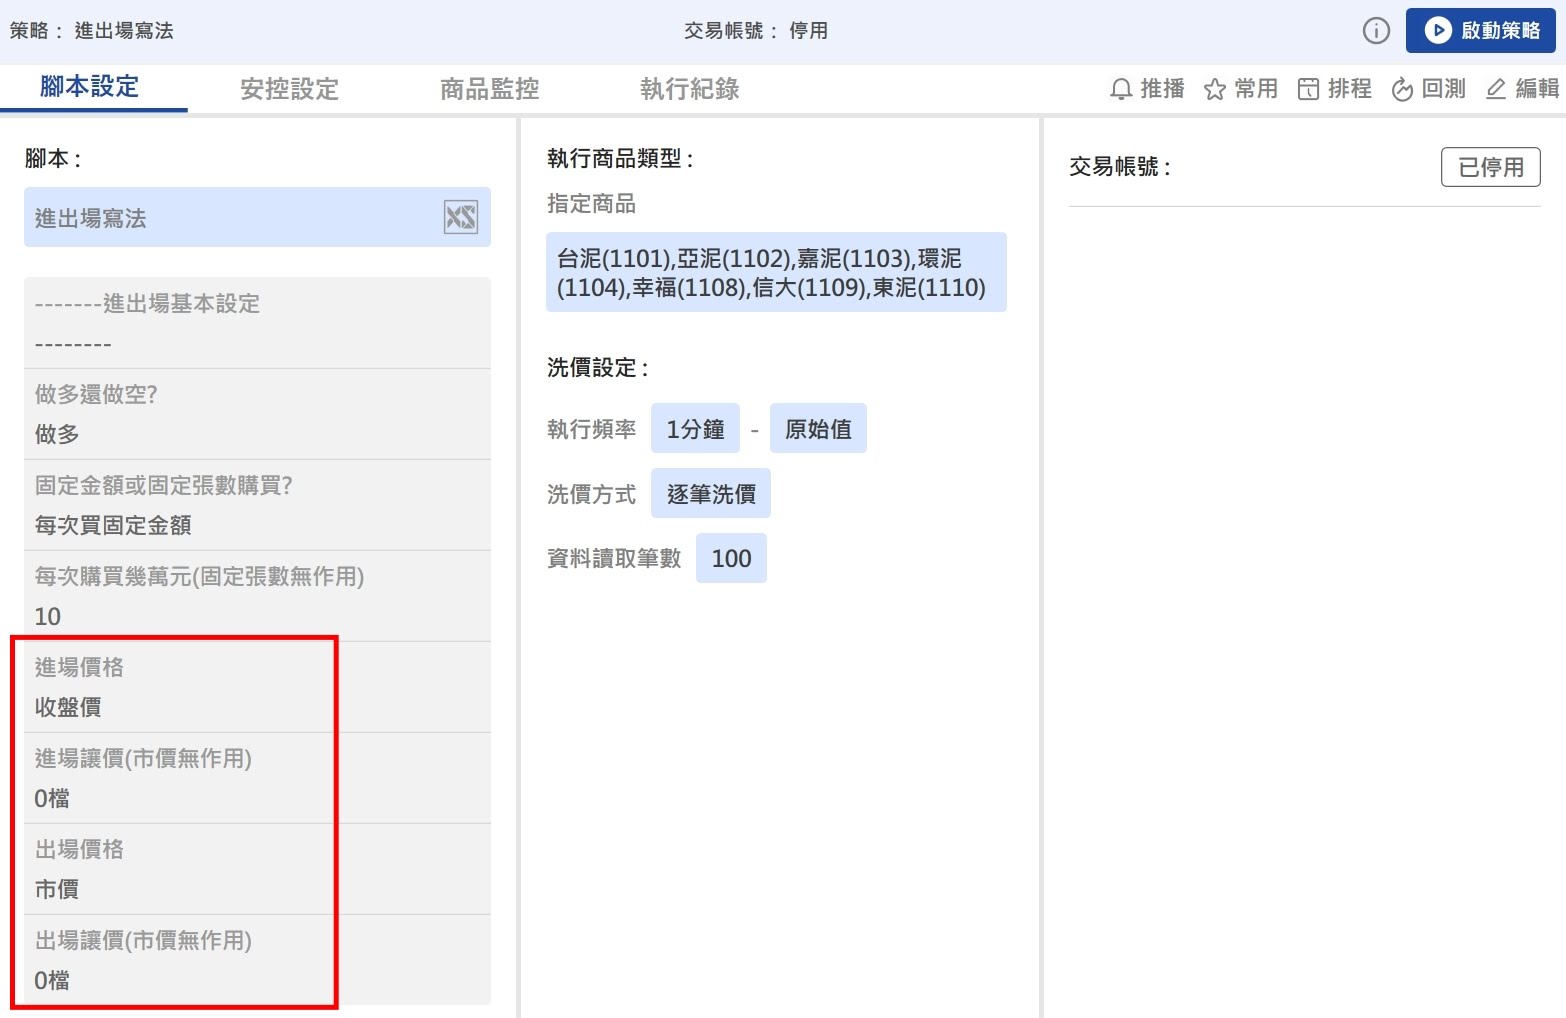Select the 腳本設定 tab
The width and height of the screenshot is (1566, 1018).
tap(89, 87)
